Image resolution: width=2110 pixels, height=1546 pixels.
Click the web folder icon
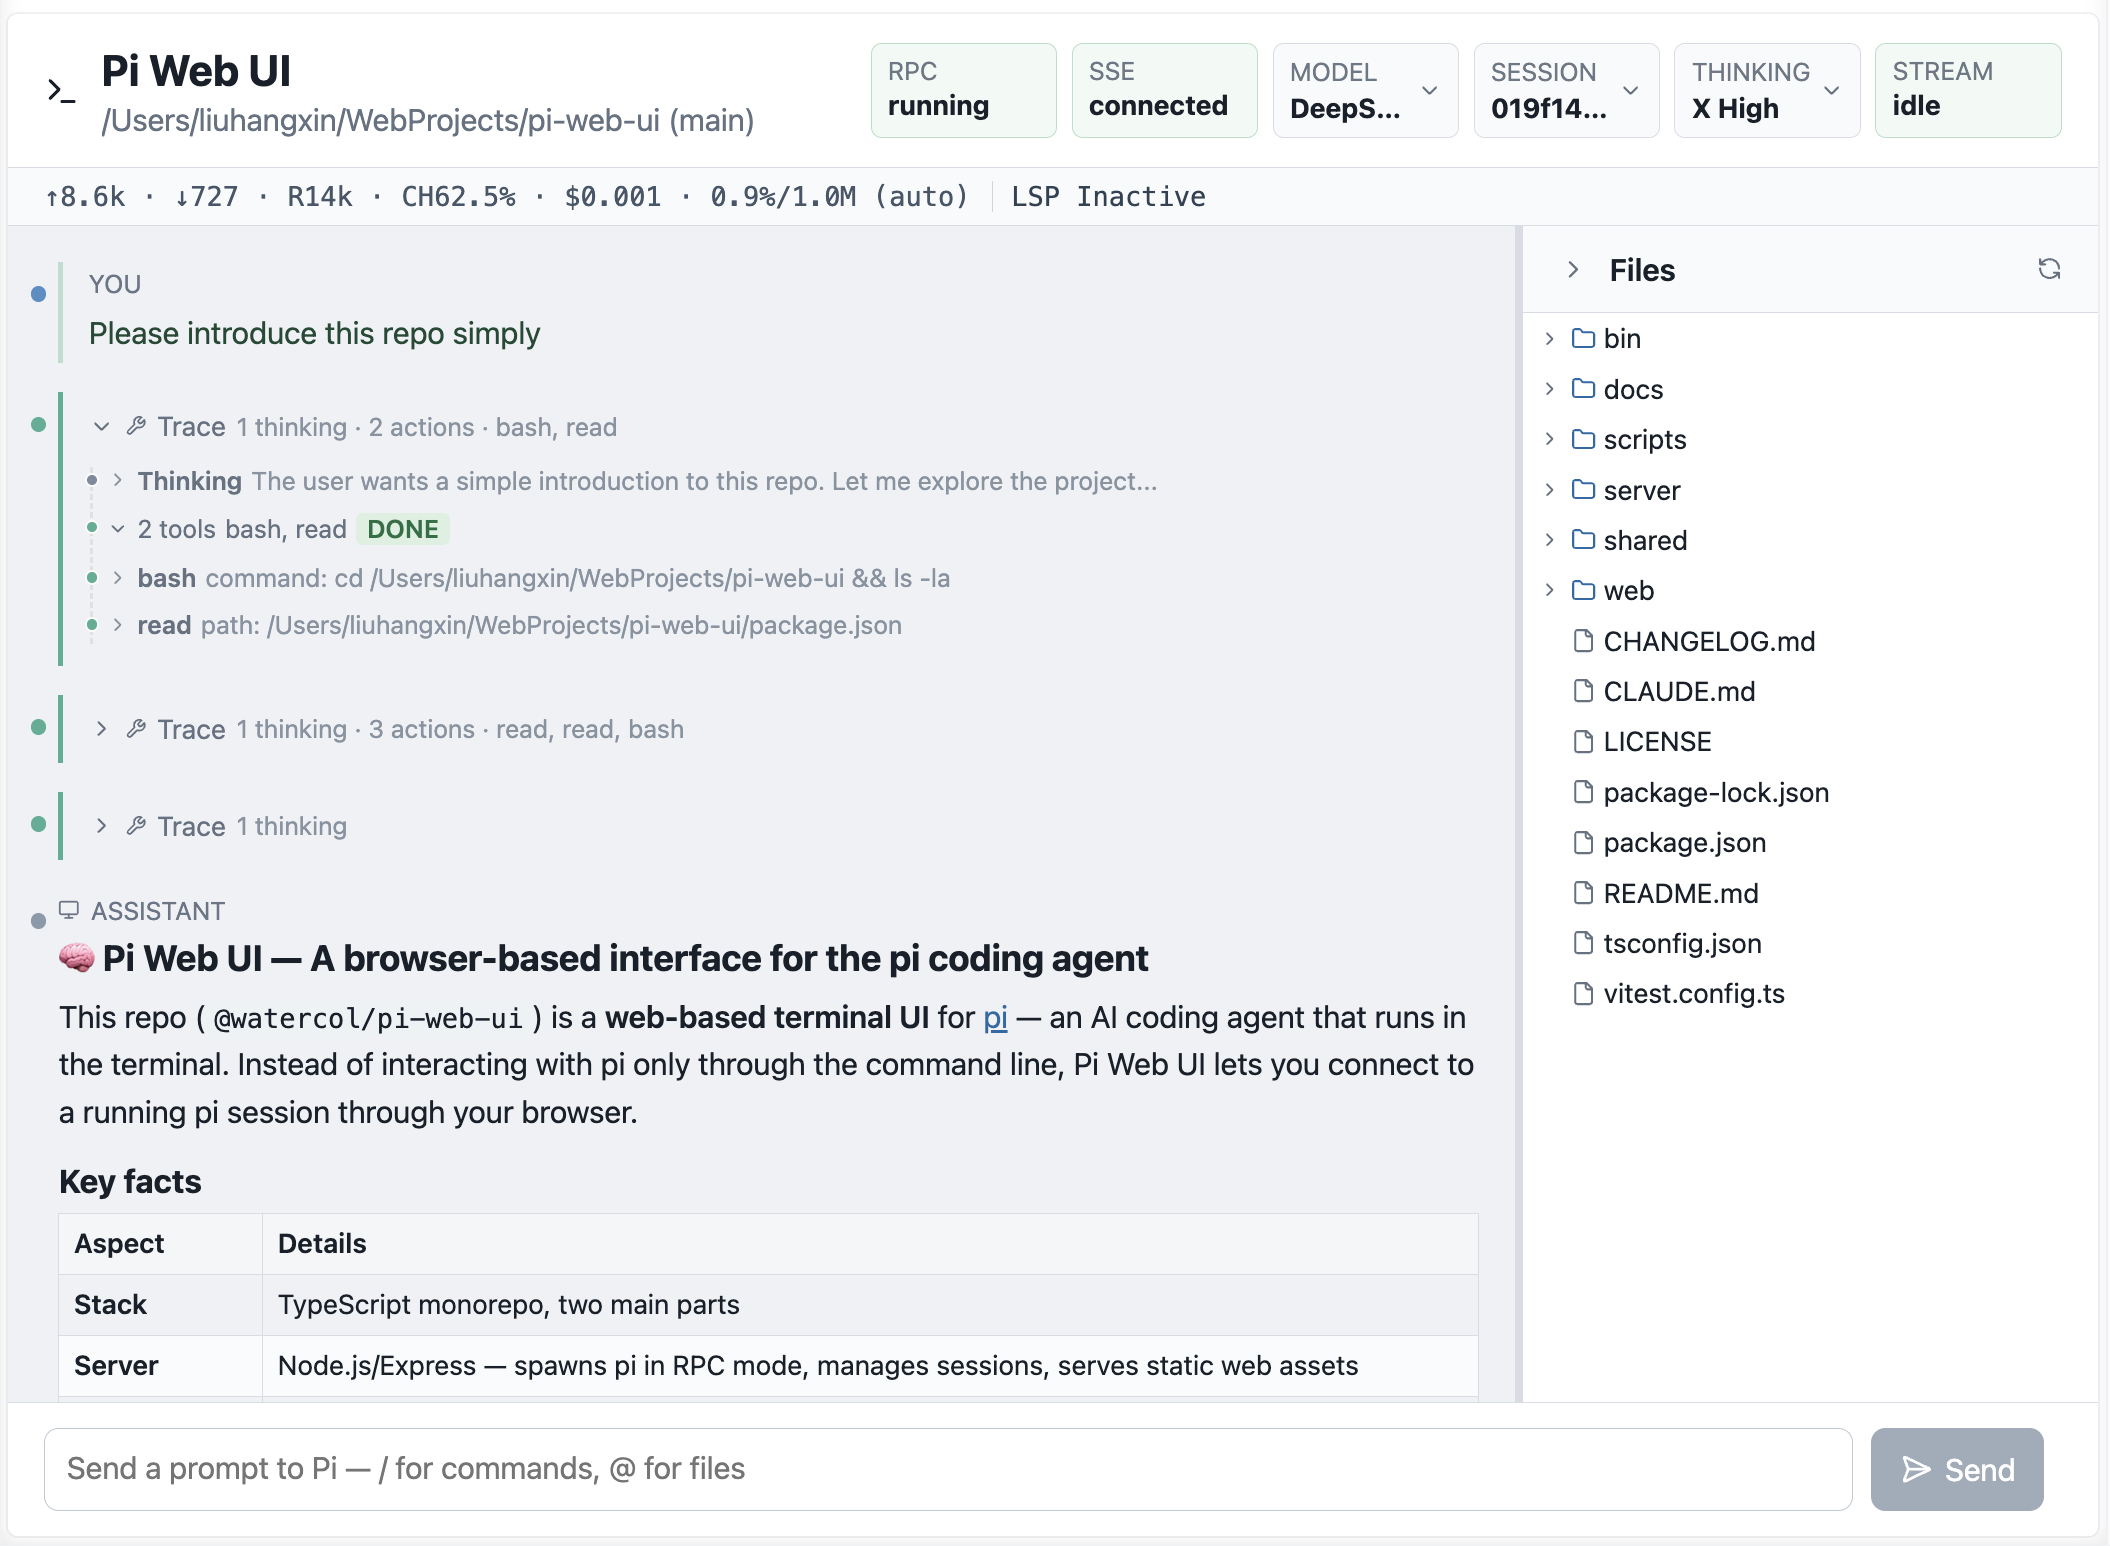[1583, 590]
